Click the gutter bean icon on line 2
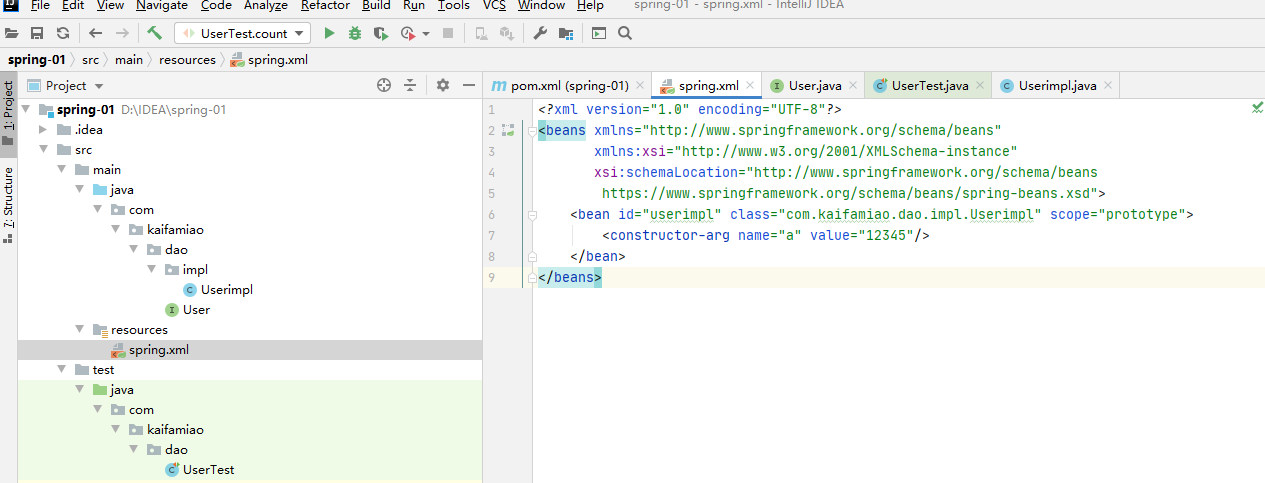1265x483 pixels. (508, 130)
